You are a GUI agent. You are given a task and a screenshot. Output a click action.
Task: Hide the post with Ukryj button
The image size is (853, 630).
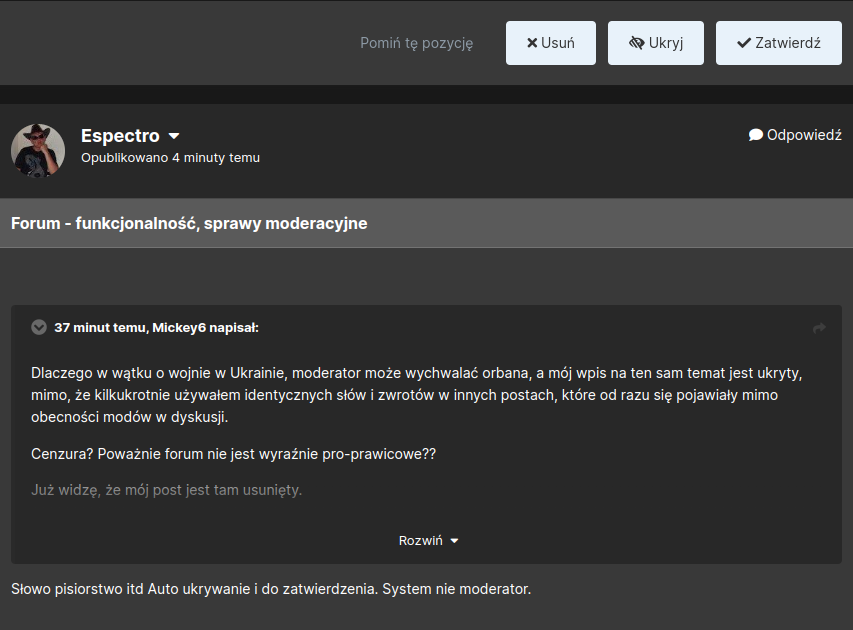656,43
